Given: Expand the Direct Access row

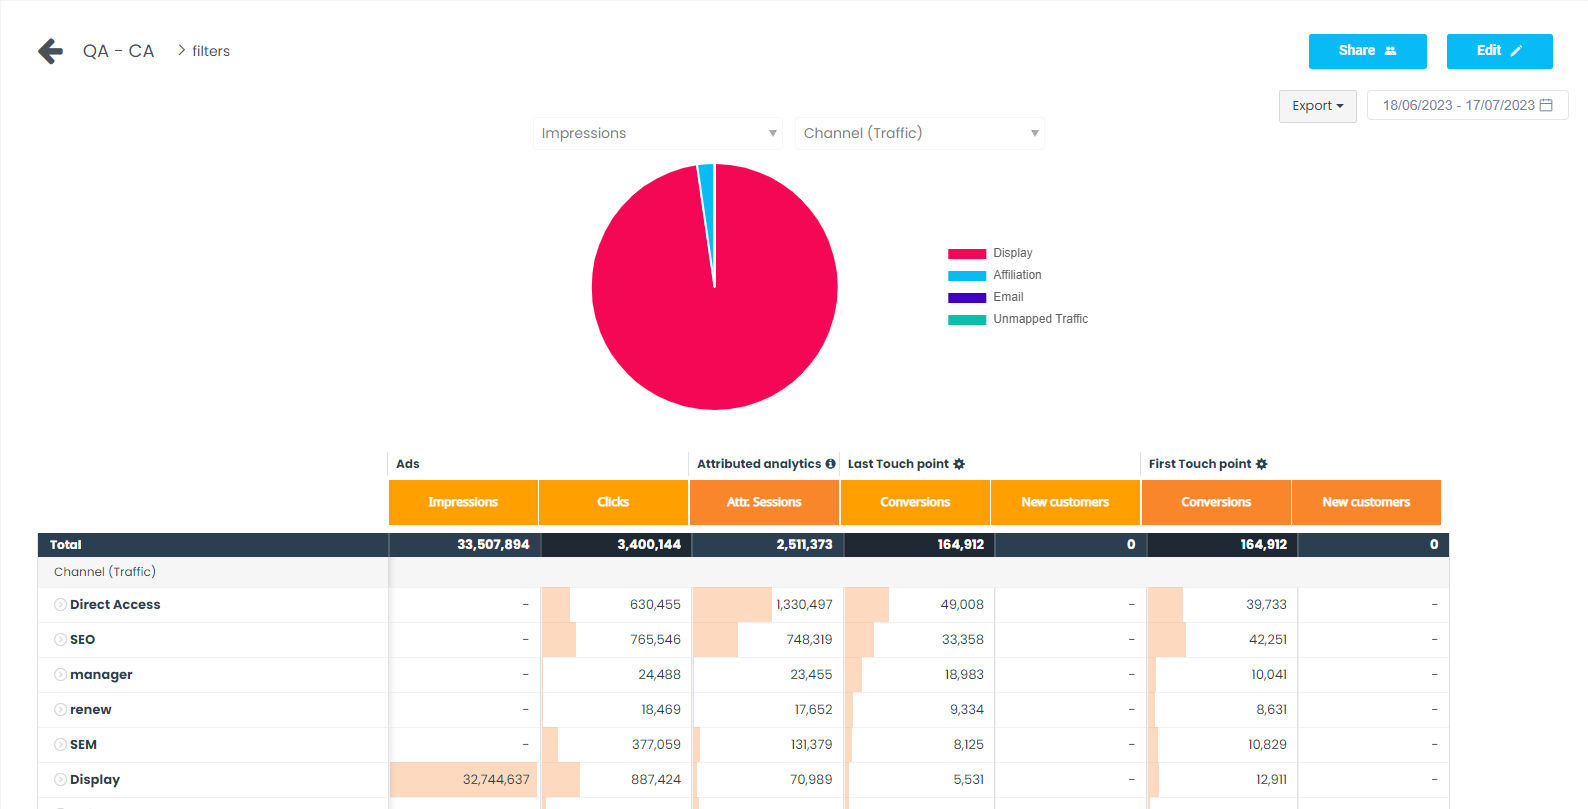Looking at the screenshot, I should [61, 605].
